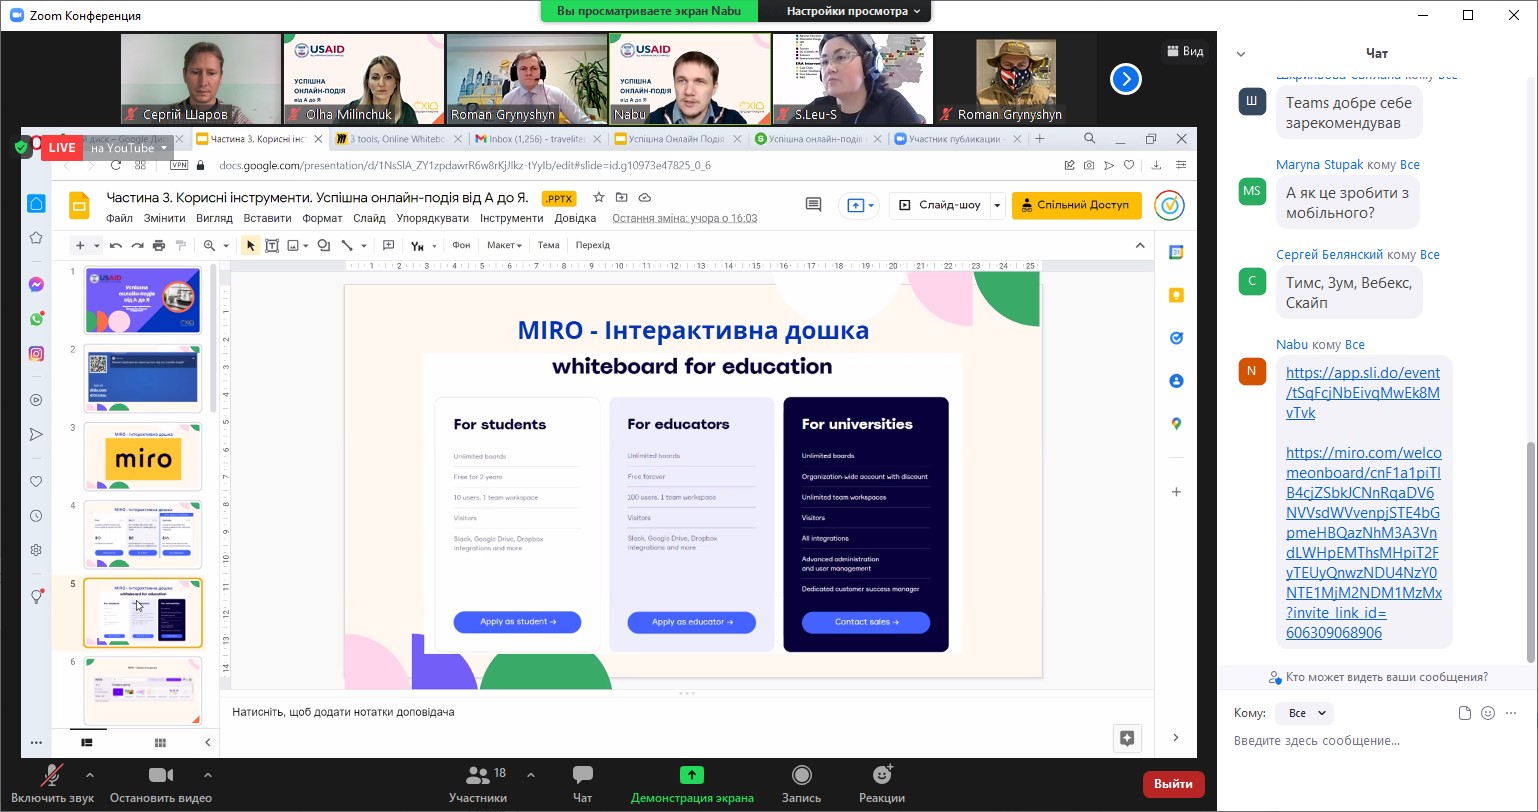Open the Формат menu in Google Slides
The width and height of the screenshot is (1538, 812).
click(322, 218)
